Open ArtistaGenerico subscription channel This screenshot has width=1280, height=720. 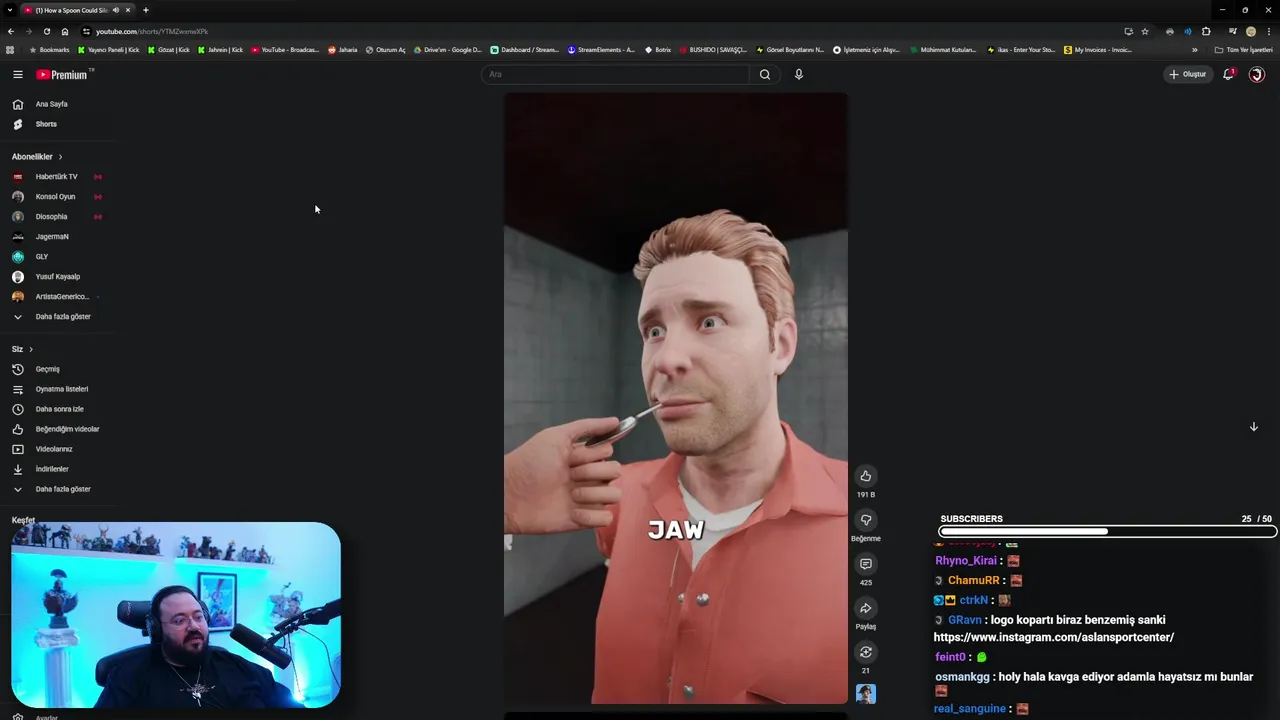tap(62, 297)
